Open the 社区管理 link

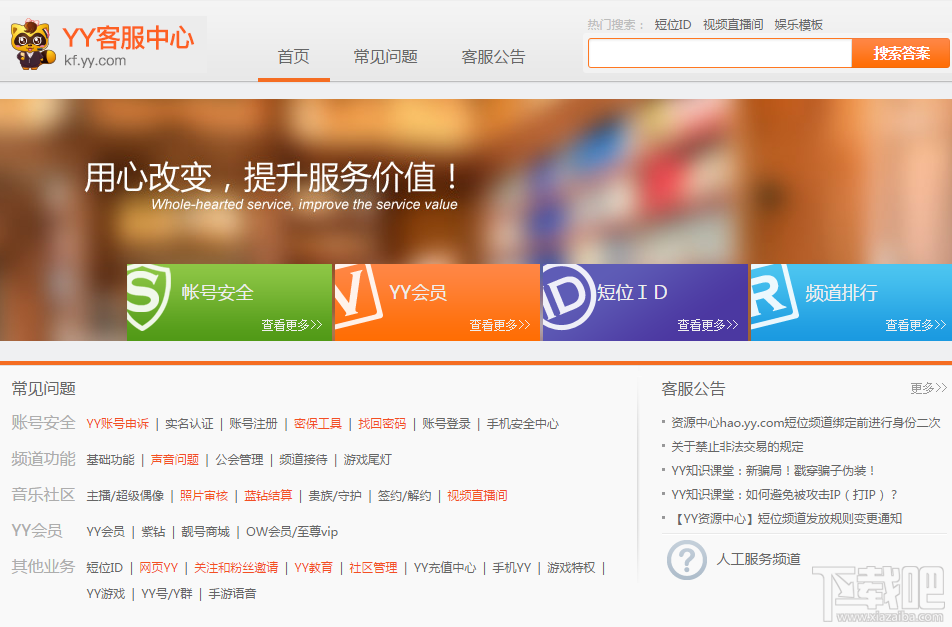[x=373, y=568]
